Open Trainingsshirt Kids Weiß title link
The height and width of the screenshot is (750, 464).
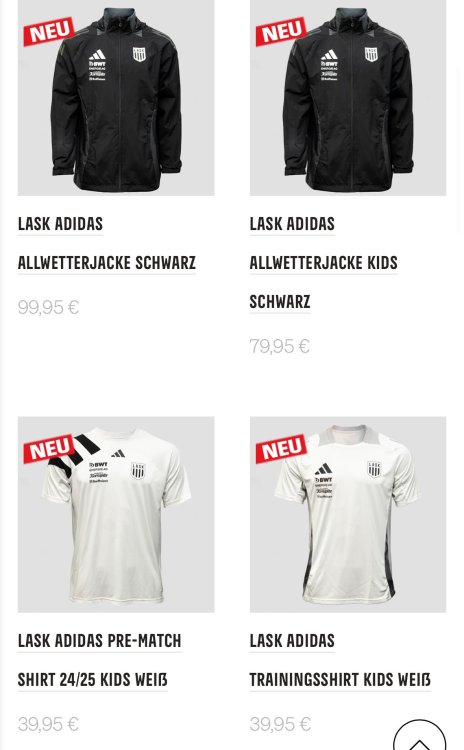point(340,660)
